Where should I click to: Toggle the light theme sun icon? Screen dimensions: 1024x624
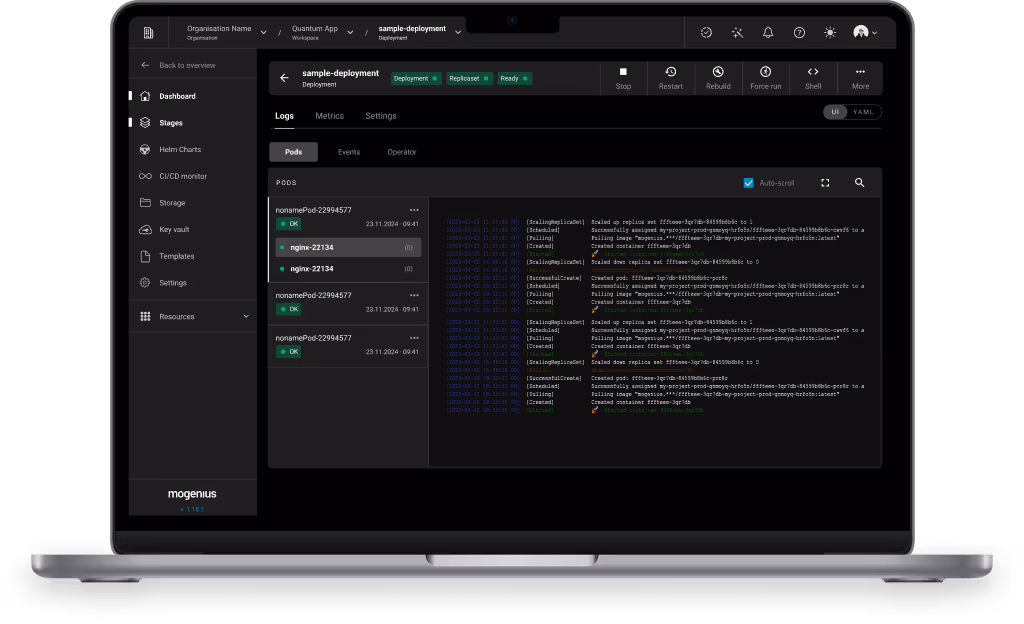[830, 33]
